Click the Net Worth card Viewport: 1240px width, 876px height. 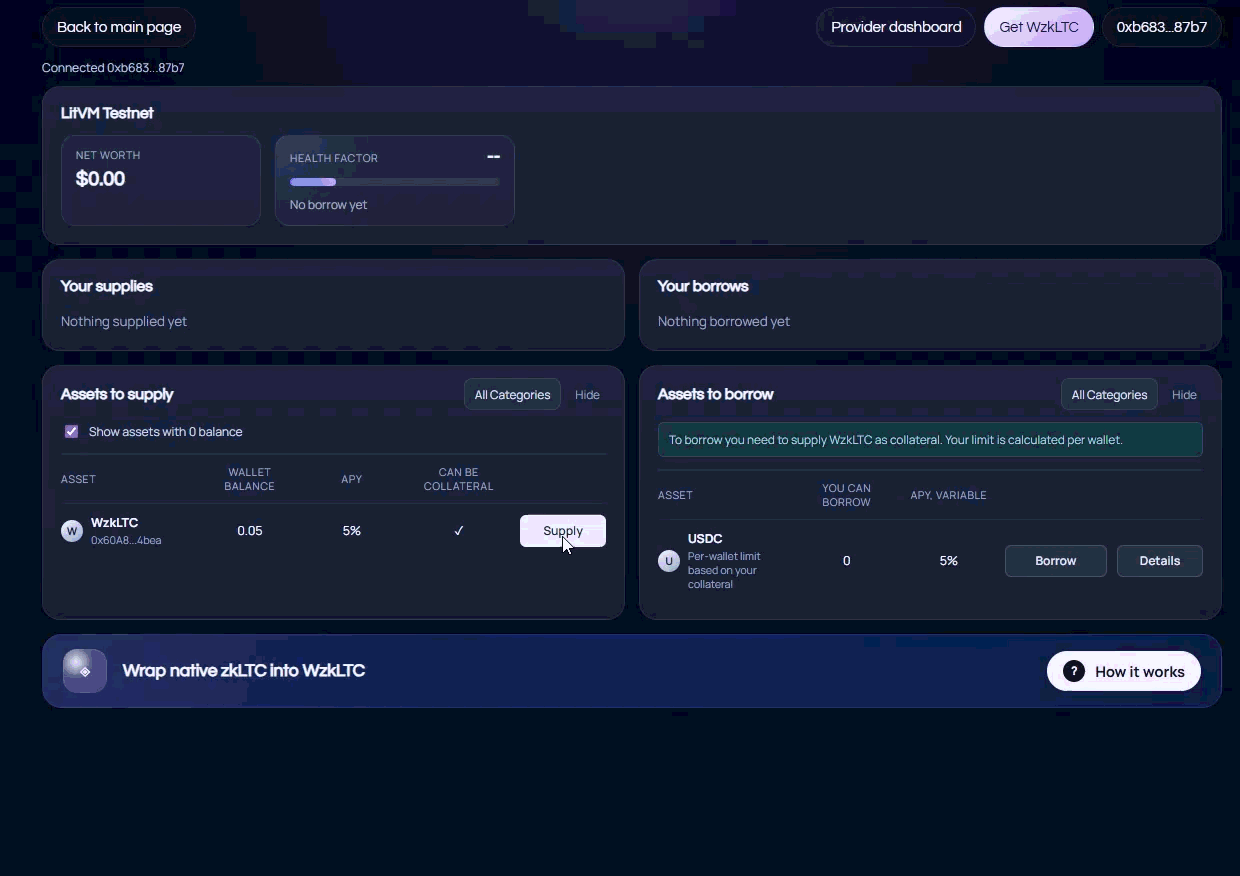[161, 180]
